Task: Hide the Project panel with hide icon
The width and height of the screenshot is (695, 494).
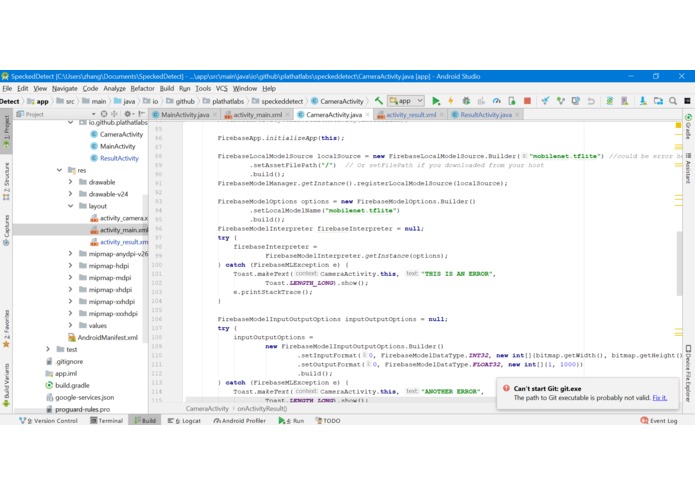Action: pos(141,114)
